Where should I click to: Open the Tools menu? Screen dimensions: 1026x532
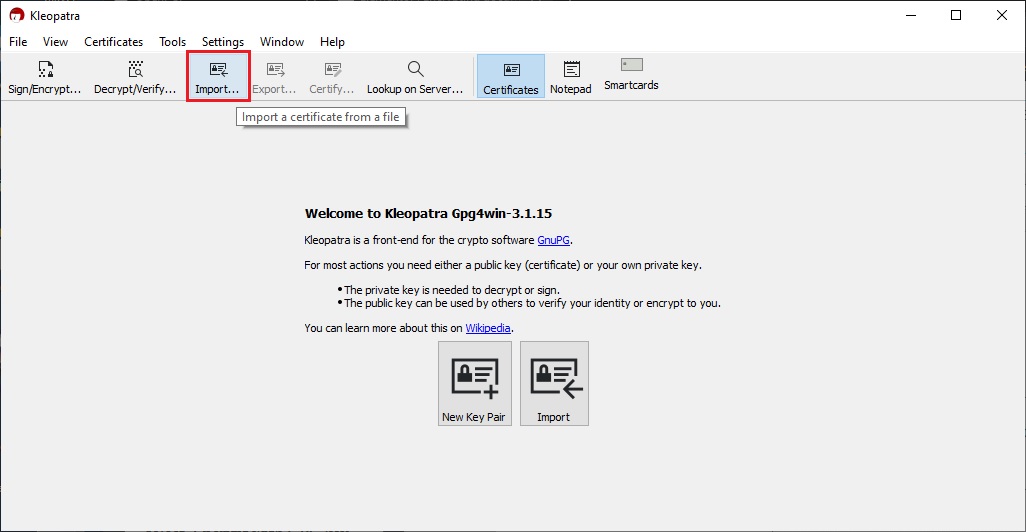172,42
